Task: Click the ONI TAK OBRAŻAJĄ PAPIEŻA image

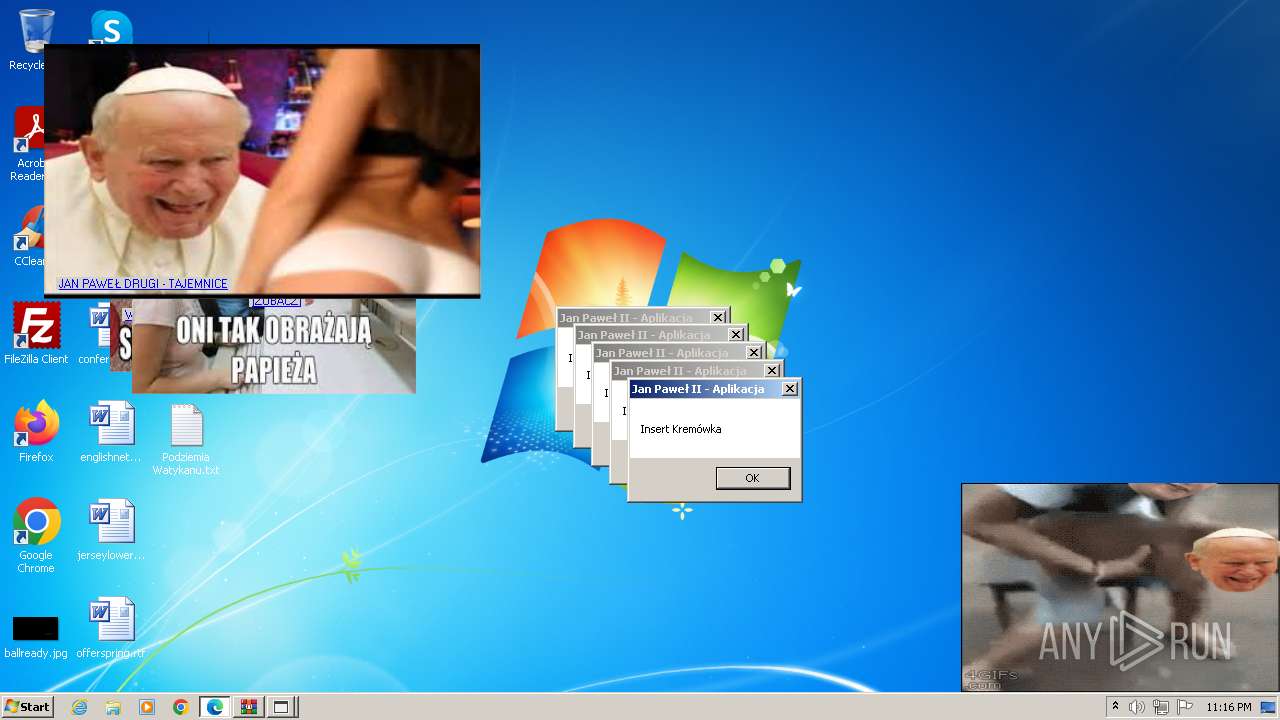Action: pyautogui.click(x=274, y=346)
